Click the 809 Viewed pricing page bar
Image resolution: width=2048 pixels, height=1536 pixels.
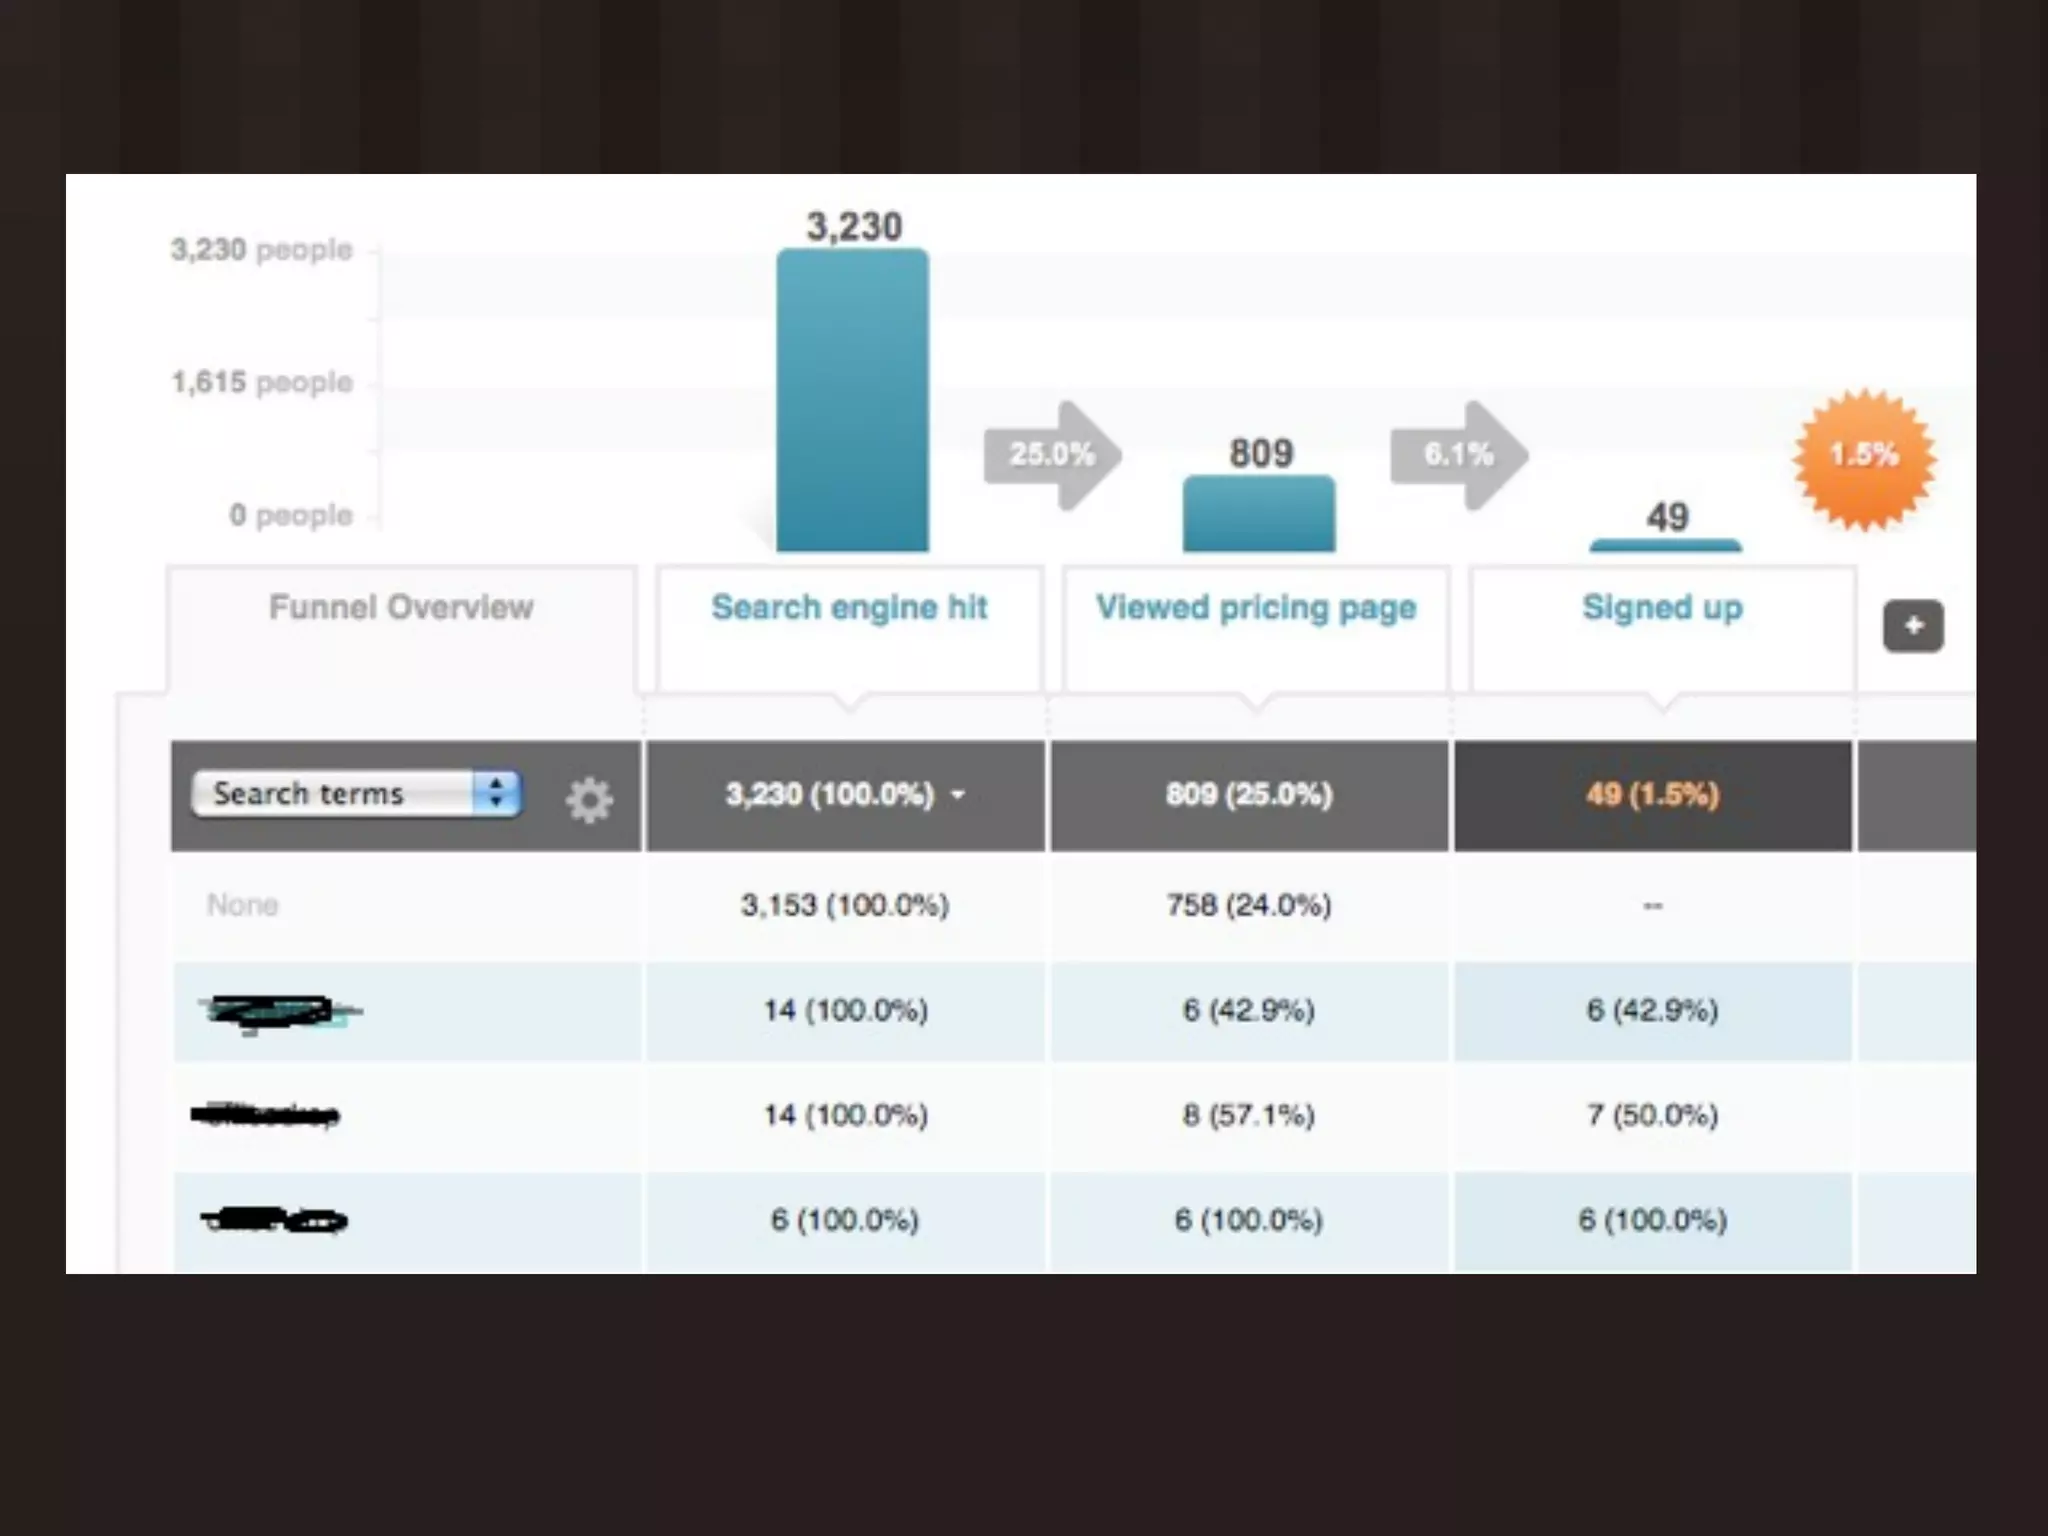point(1258,514)
